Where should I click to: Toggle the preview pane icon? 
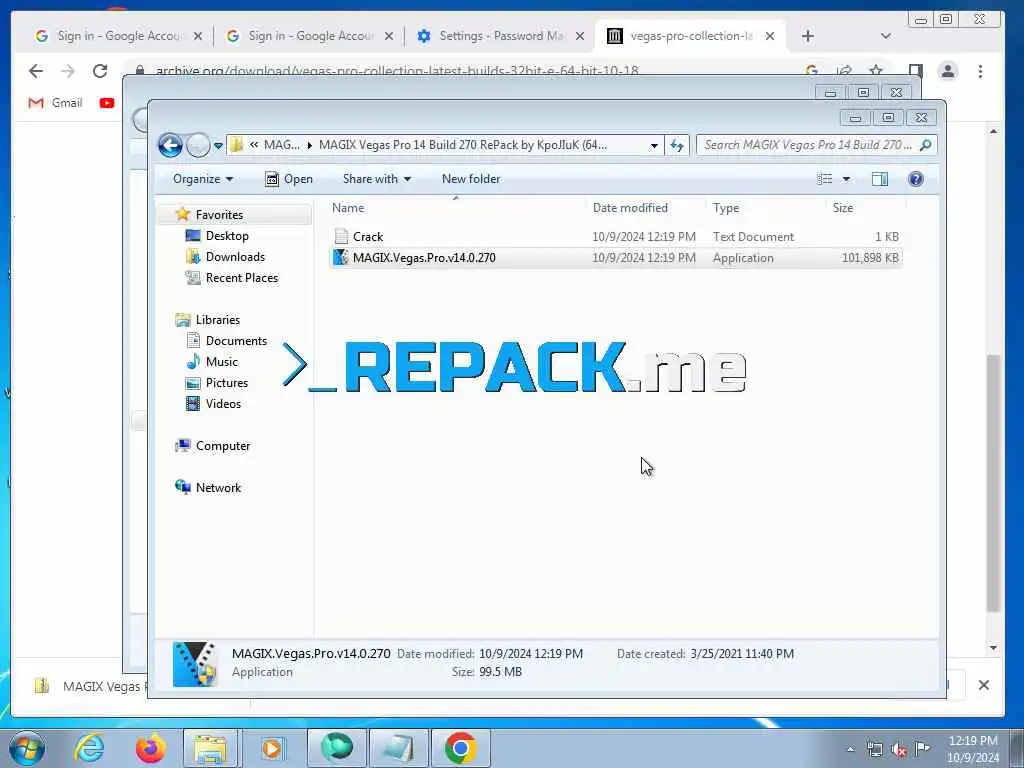click(x=880, y=179)
